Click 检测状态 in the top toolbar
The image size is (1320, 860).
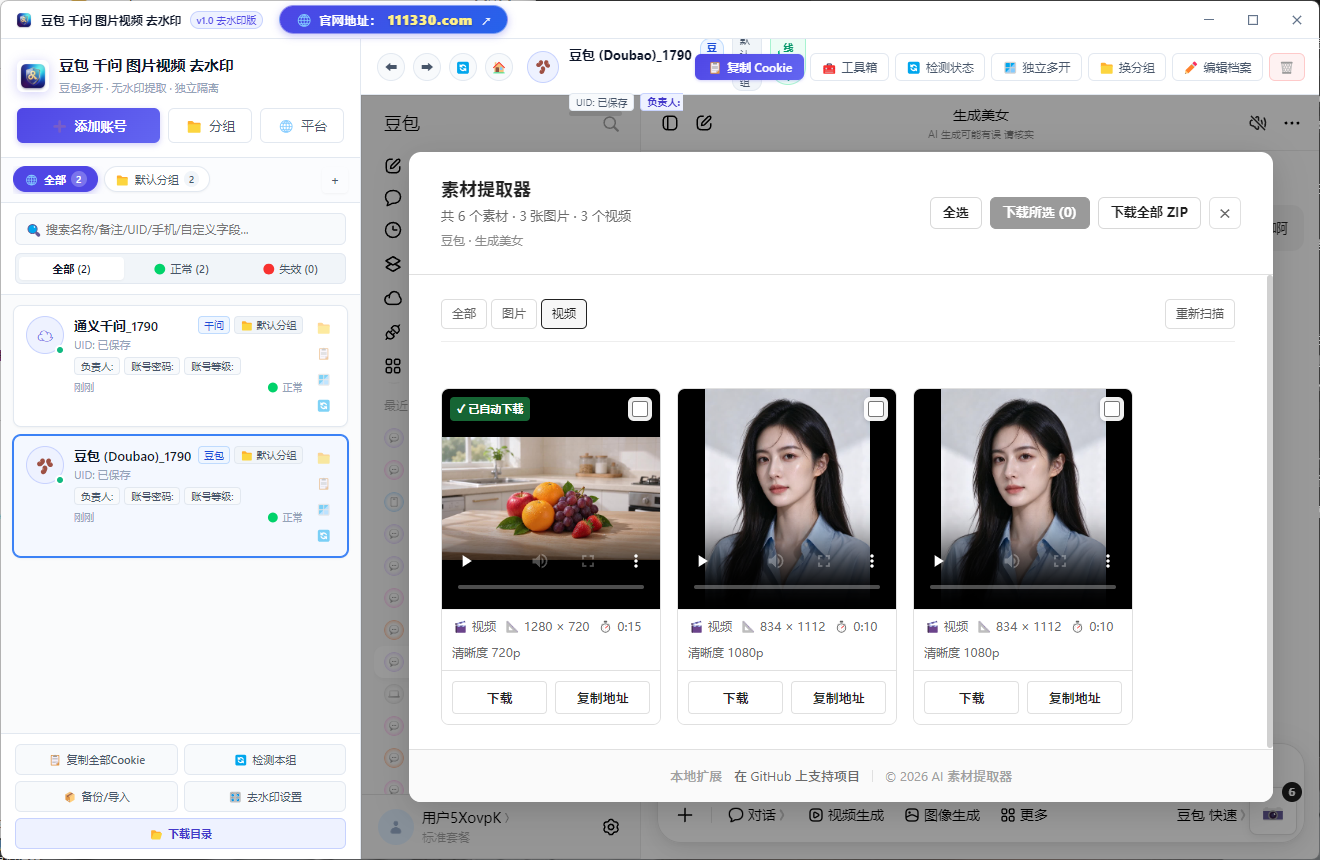point(940,67)
